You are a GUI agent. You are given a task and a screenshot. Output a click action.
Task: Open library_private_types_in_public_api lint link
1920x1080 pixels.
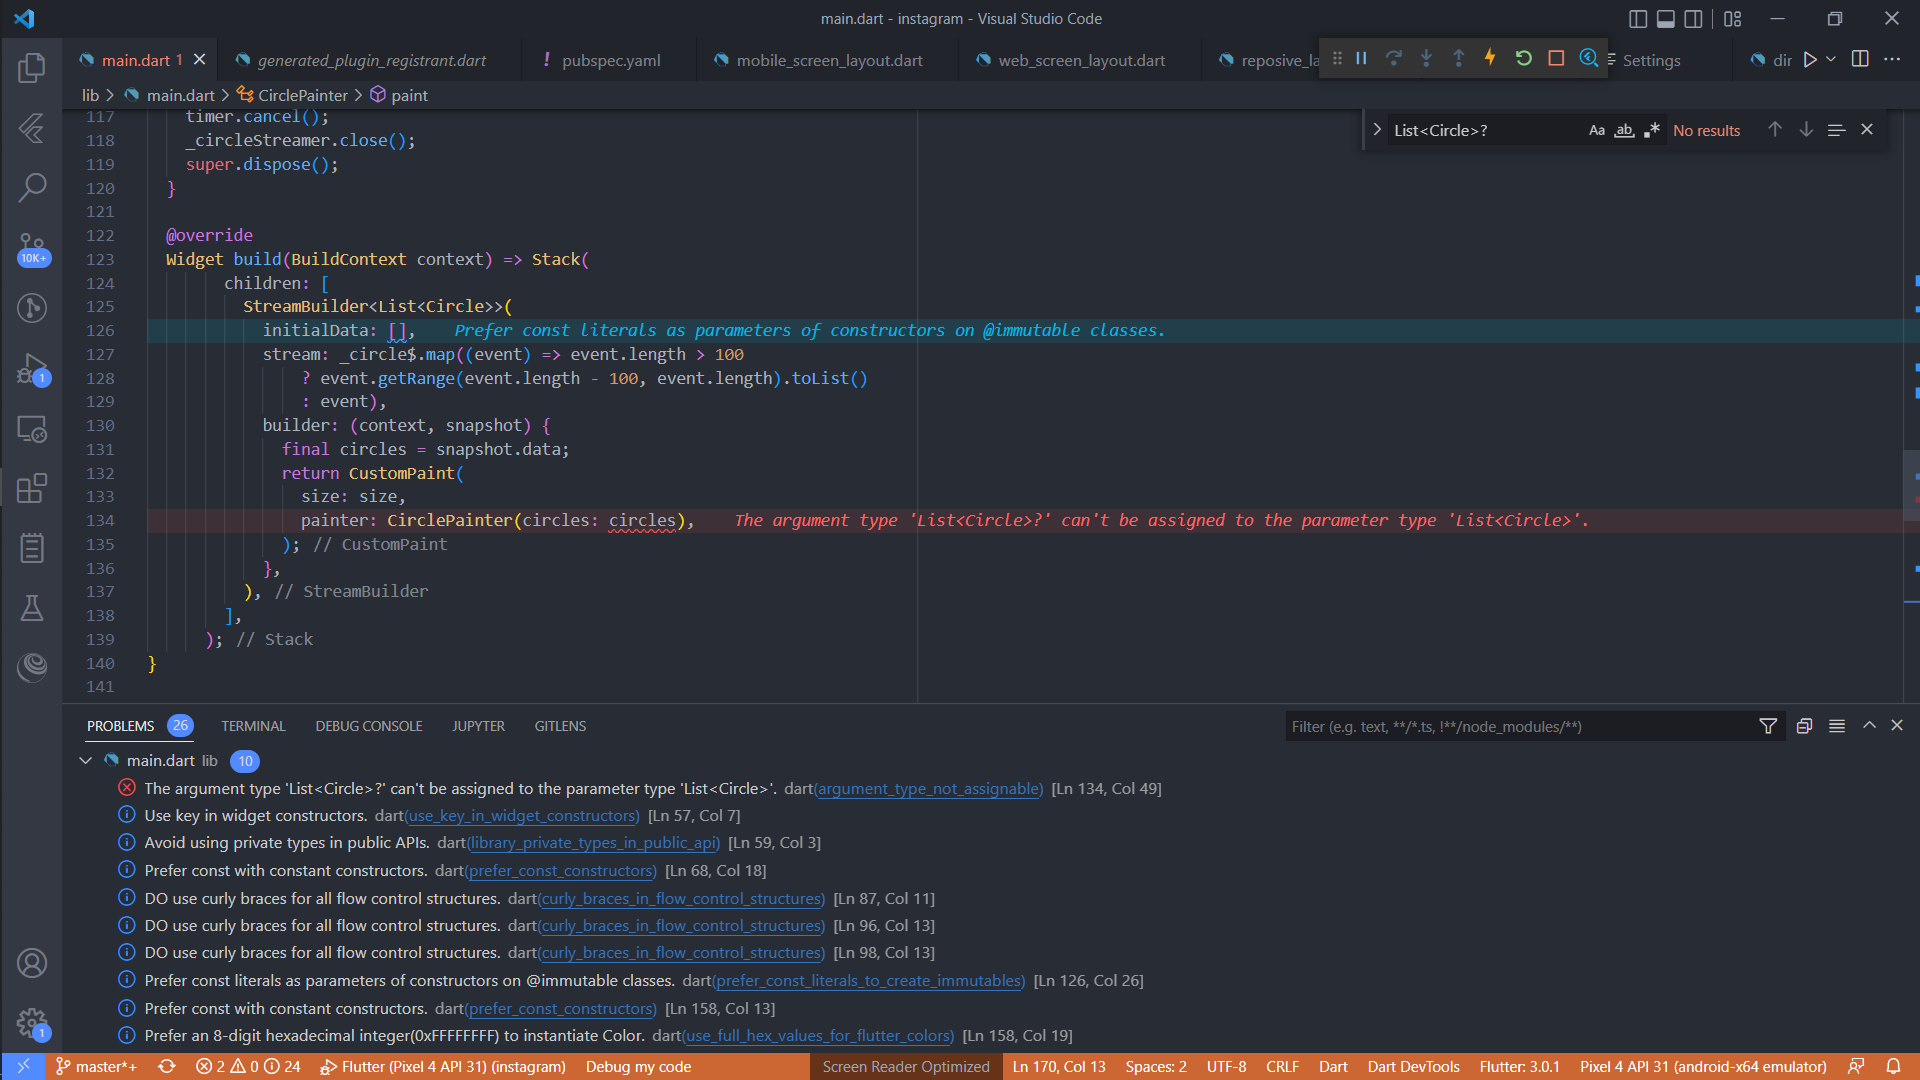pyautogui.click(x=594, y=843)
